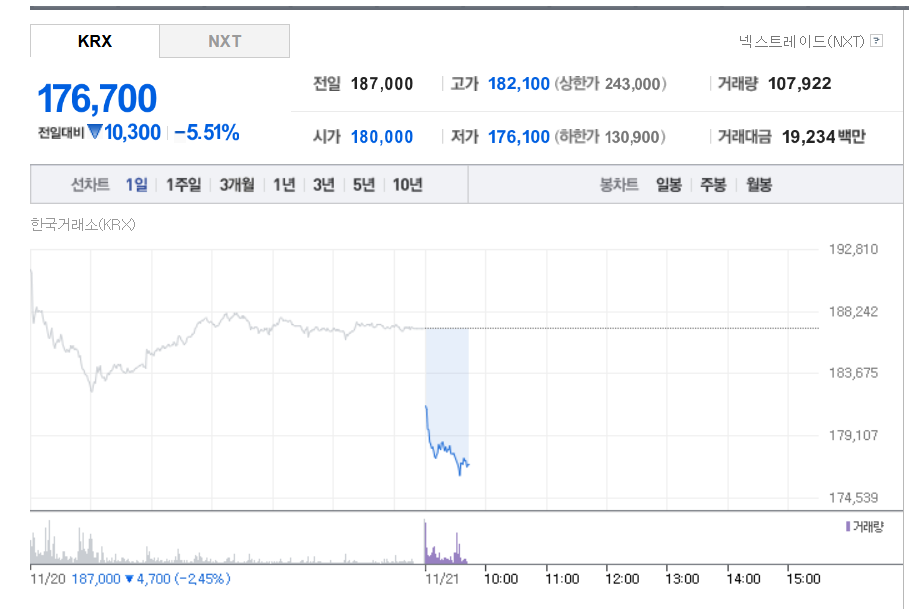The image size is (909, 609).
Task: Show the 일봉 daily candle chart
Action: point(668,185)
